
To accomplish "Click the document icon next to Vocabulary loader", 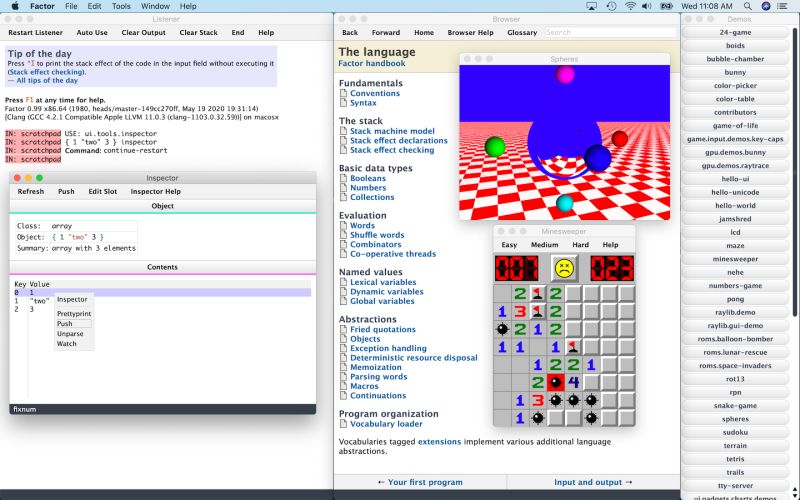I will 343,424.
